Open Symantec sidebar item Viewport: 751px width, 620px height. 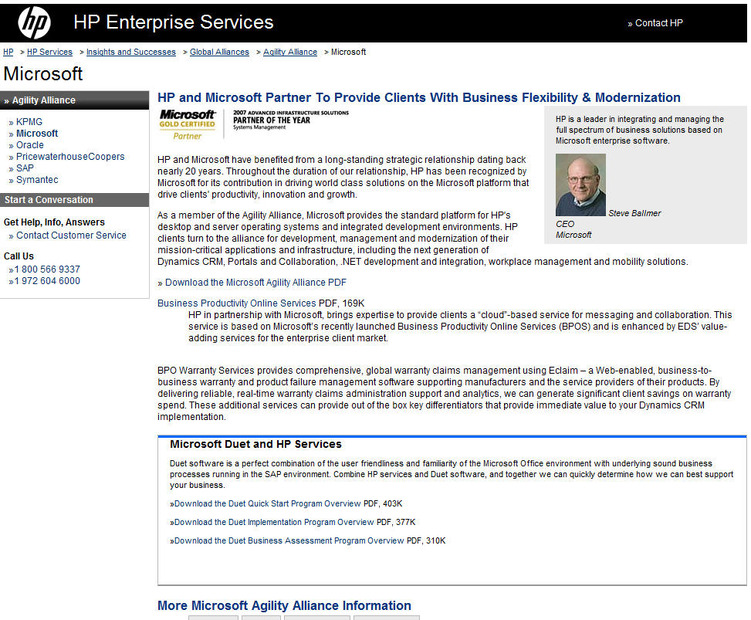coord(37,180)
